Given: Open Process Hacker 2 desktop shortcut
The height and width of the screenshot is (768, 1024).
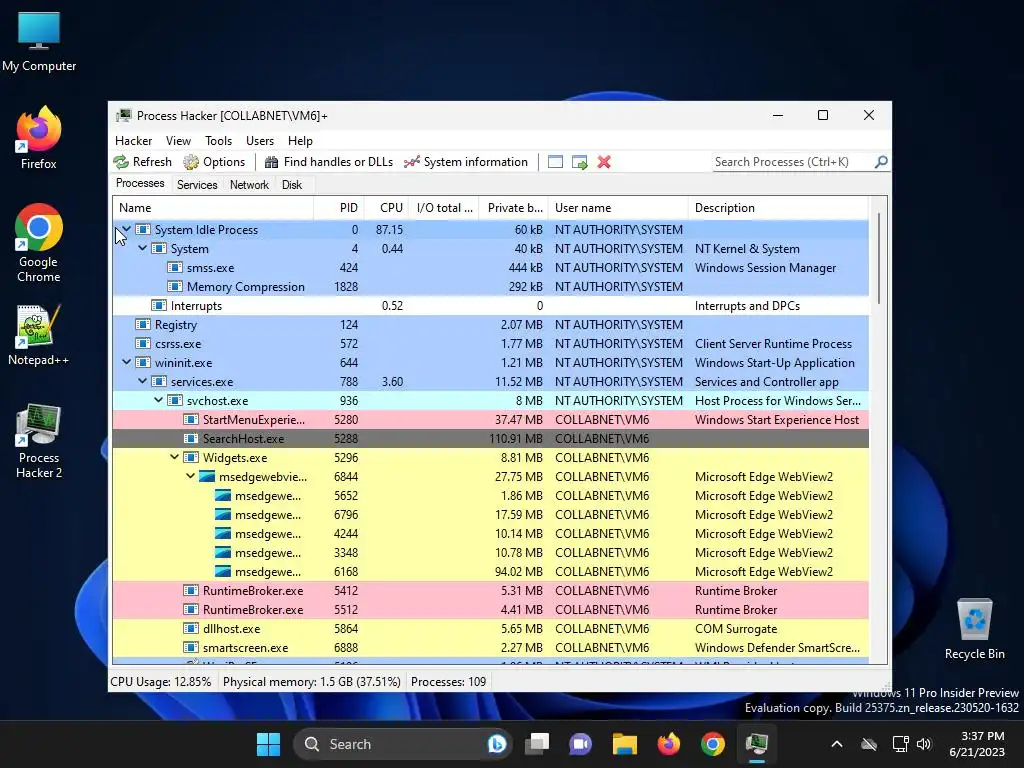Looking at the screenshot, I should tap(39, 441).
